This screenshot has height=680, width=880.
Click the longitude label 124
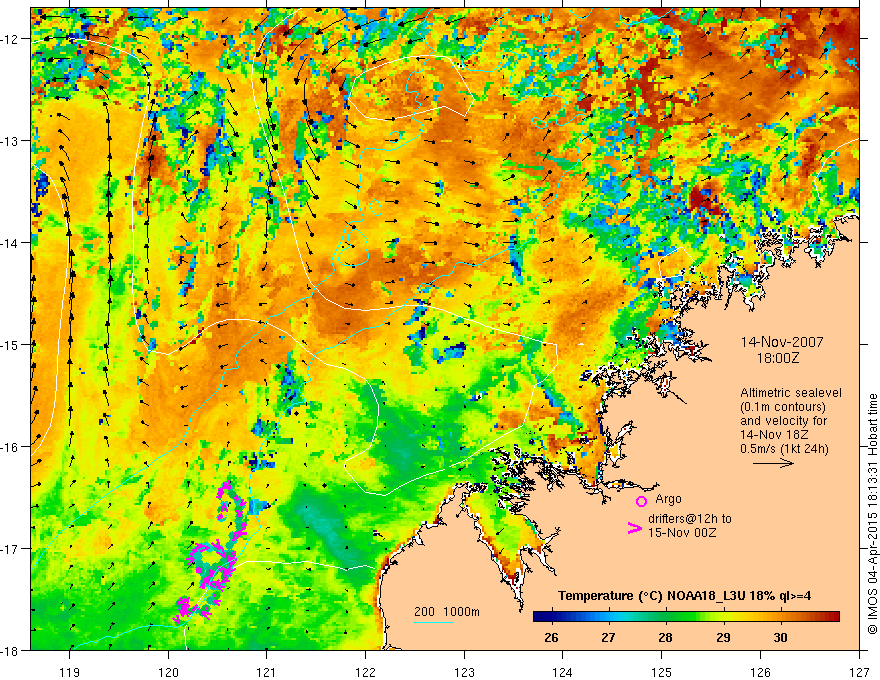(563, 672)
